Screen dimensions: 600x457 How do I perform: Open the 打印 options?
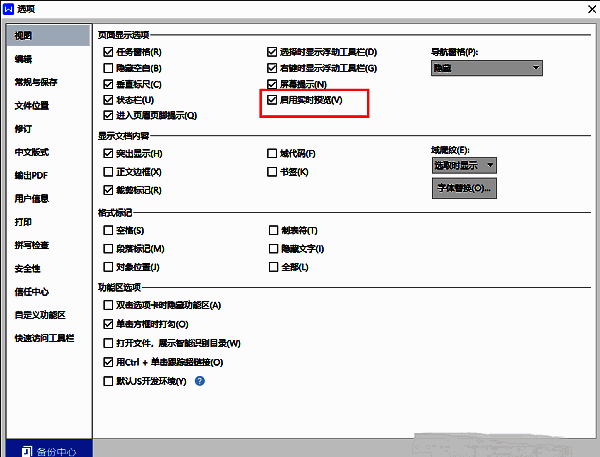point(23,222)
